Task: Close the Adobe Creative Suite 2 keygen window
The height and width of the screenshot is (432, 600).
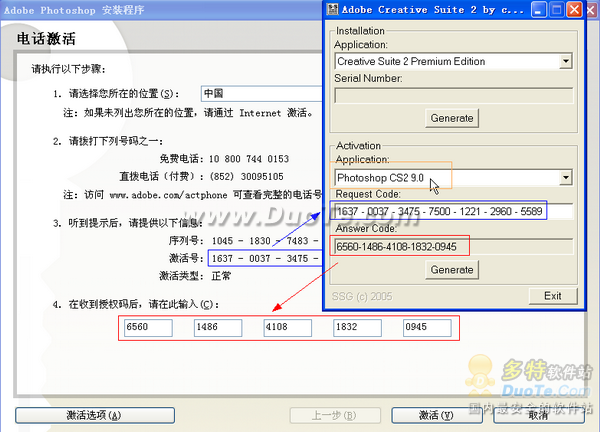Action: point(574,10)
